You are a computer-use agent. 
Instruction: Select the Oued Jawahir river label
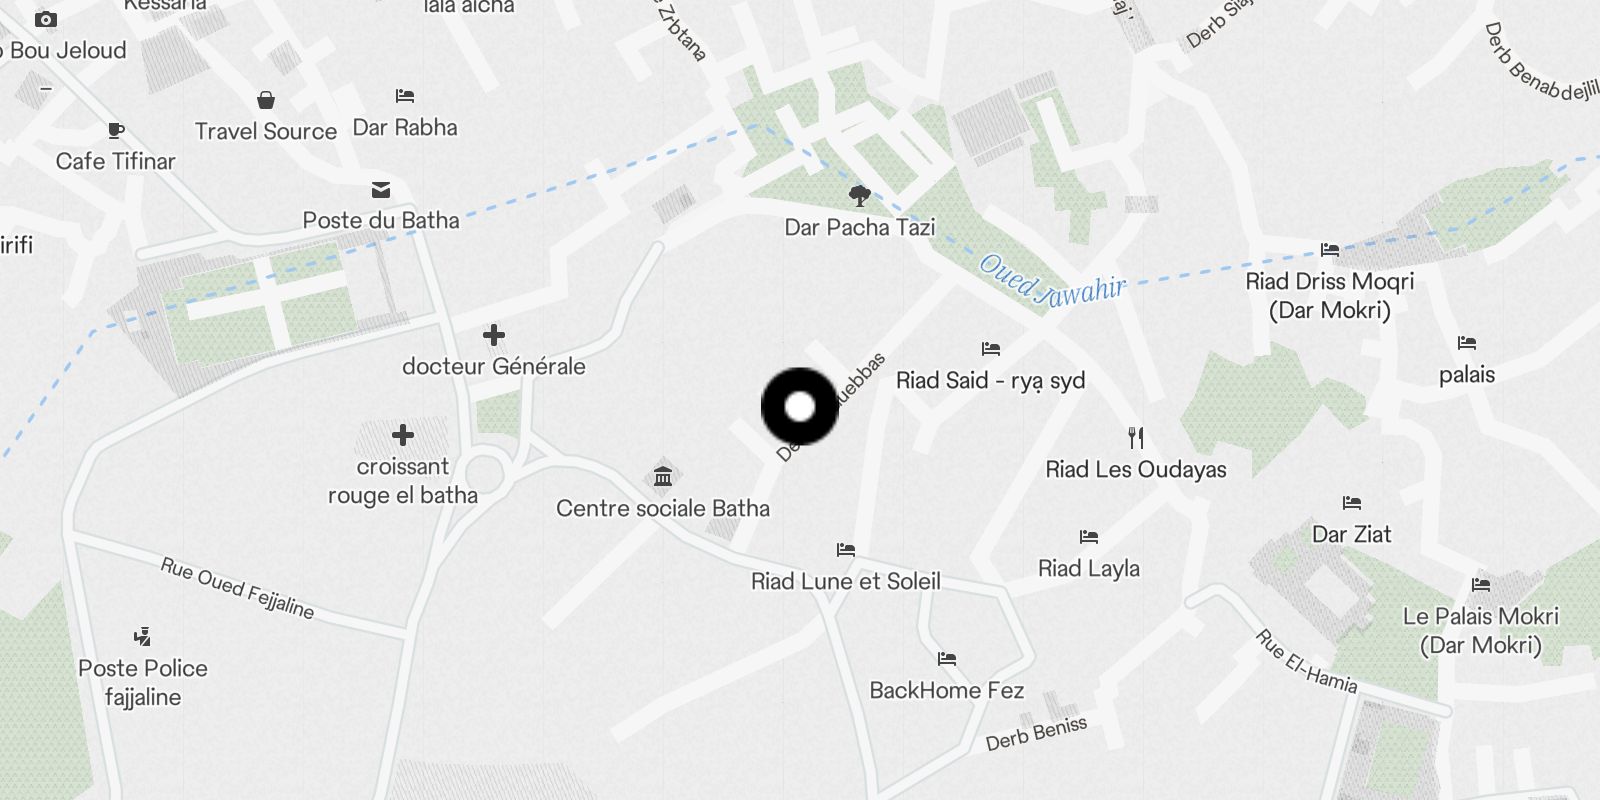[x=1052, y=282]
